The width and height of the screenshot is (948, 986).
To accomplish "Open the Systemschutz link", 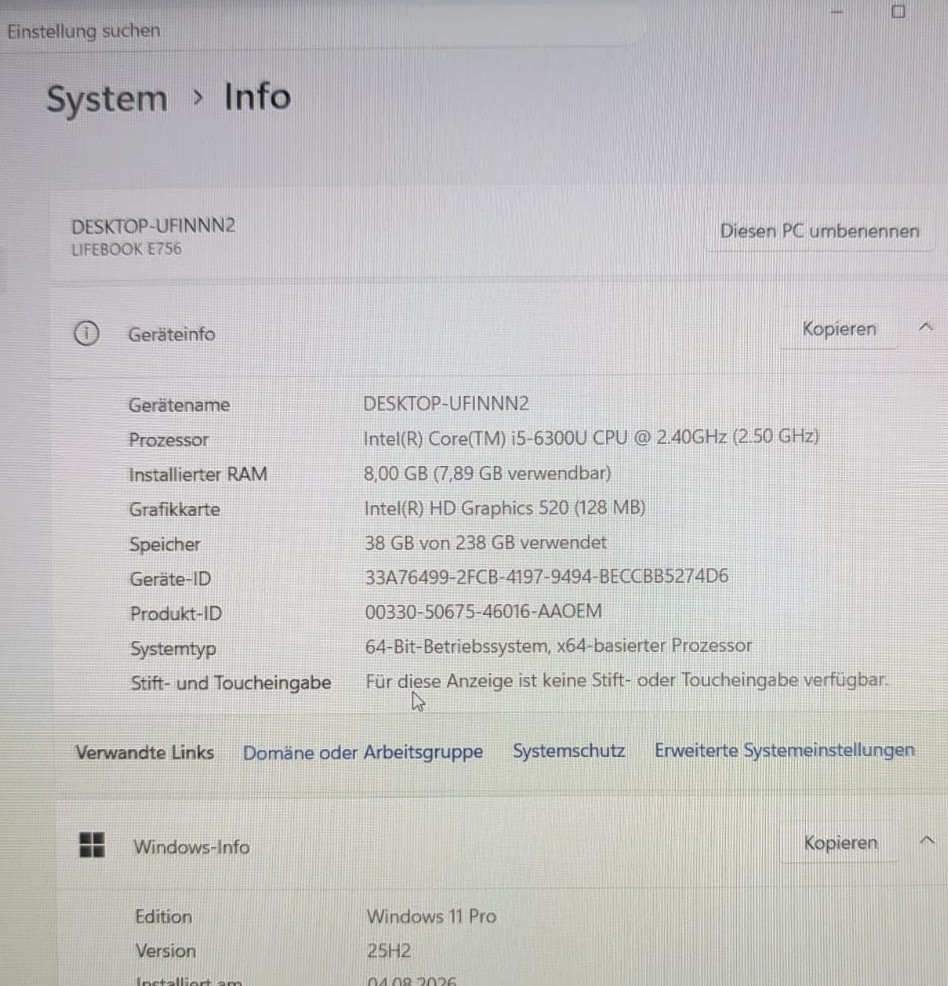I will pyautogui.click(x=569, y=751).
